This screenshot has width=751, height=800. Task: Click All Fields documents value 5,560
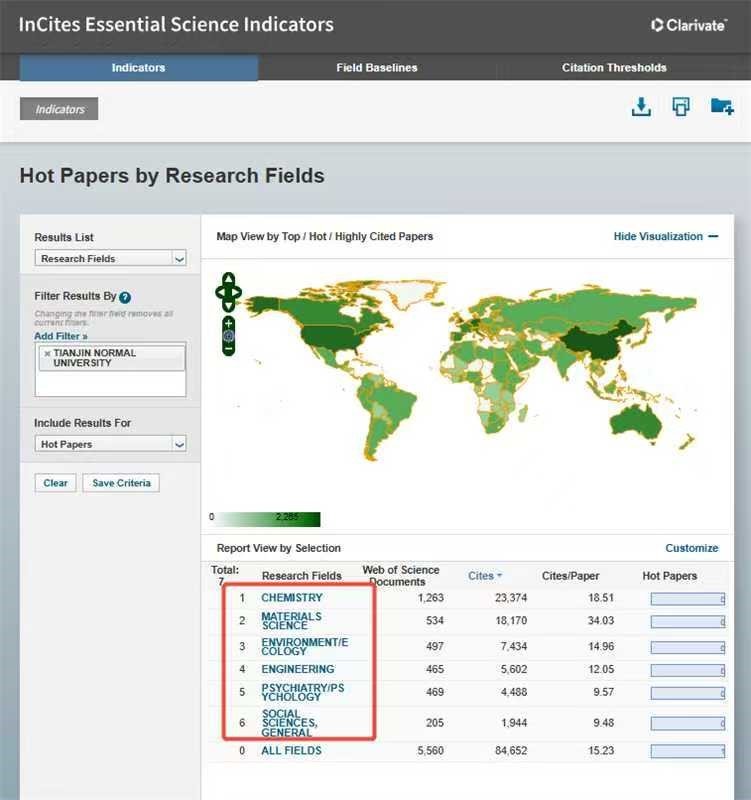coord(430,751)
